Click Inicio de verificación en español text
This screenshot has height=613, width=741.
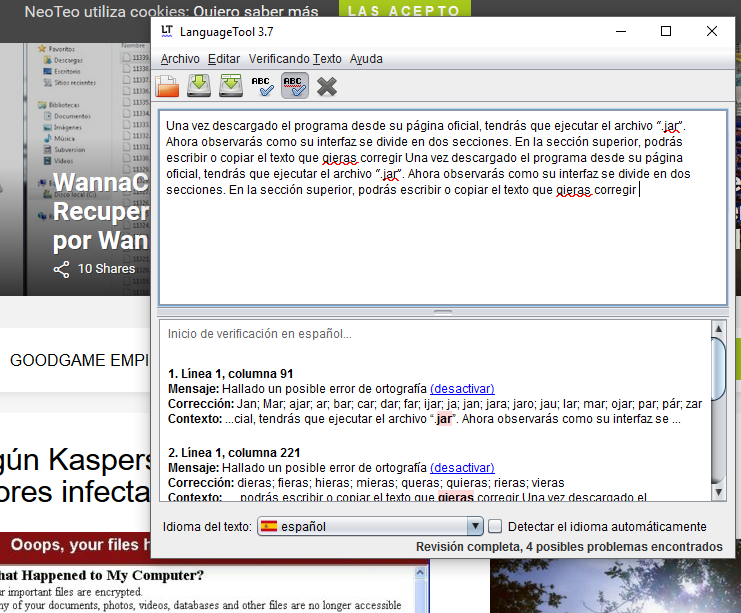(x=259, y=334)
